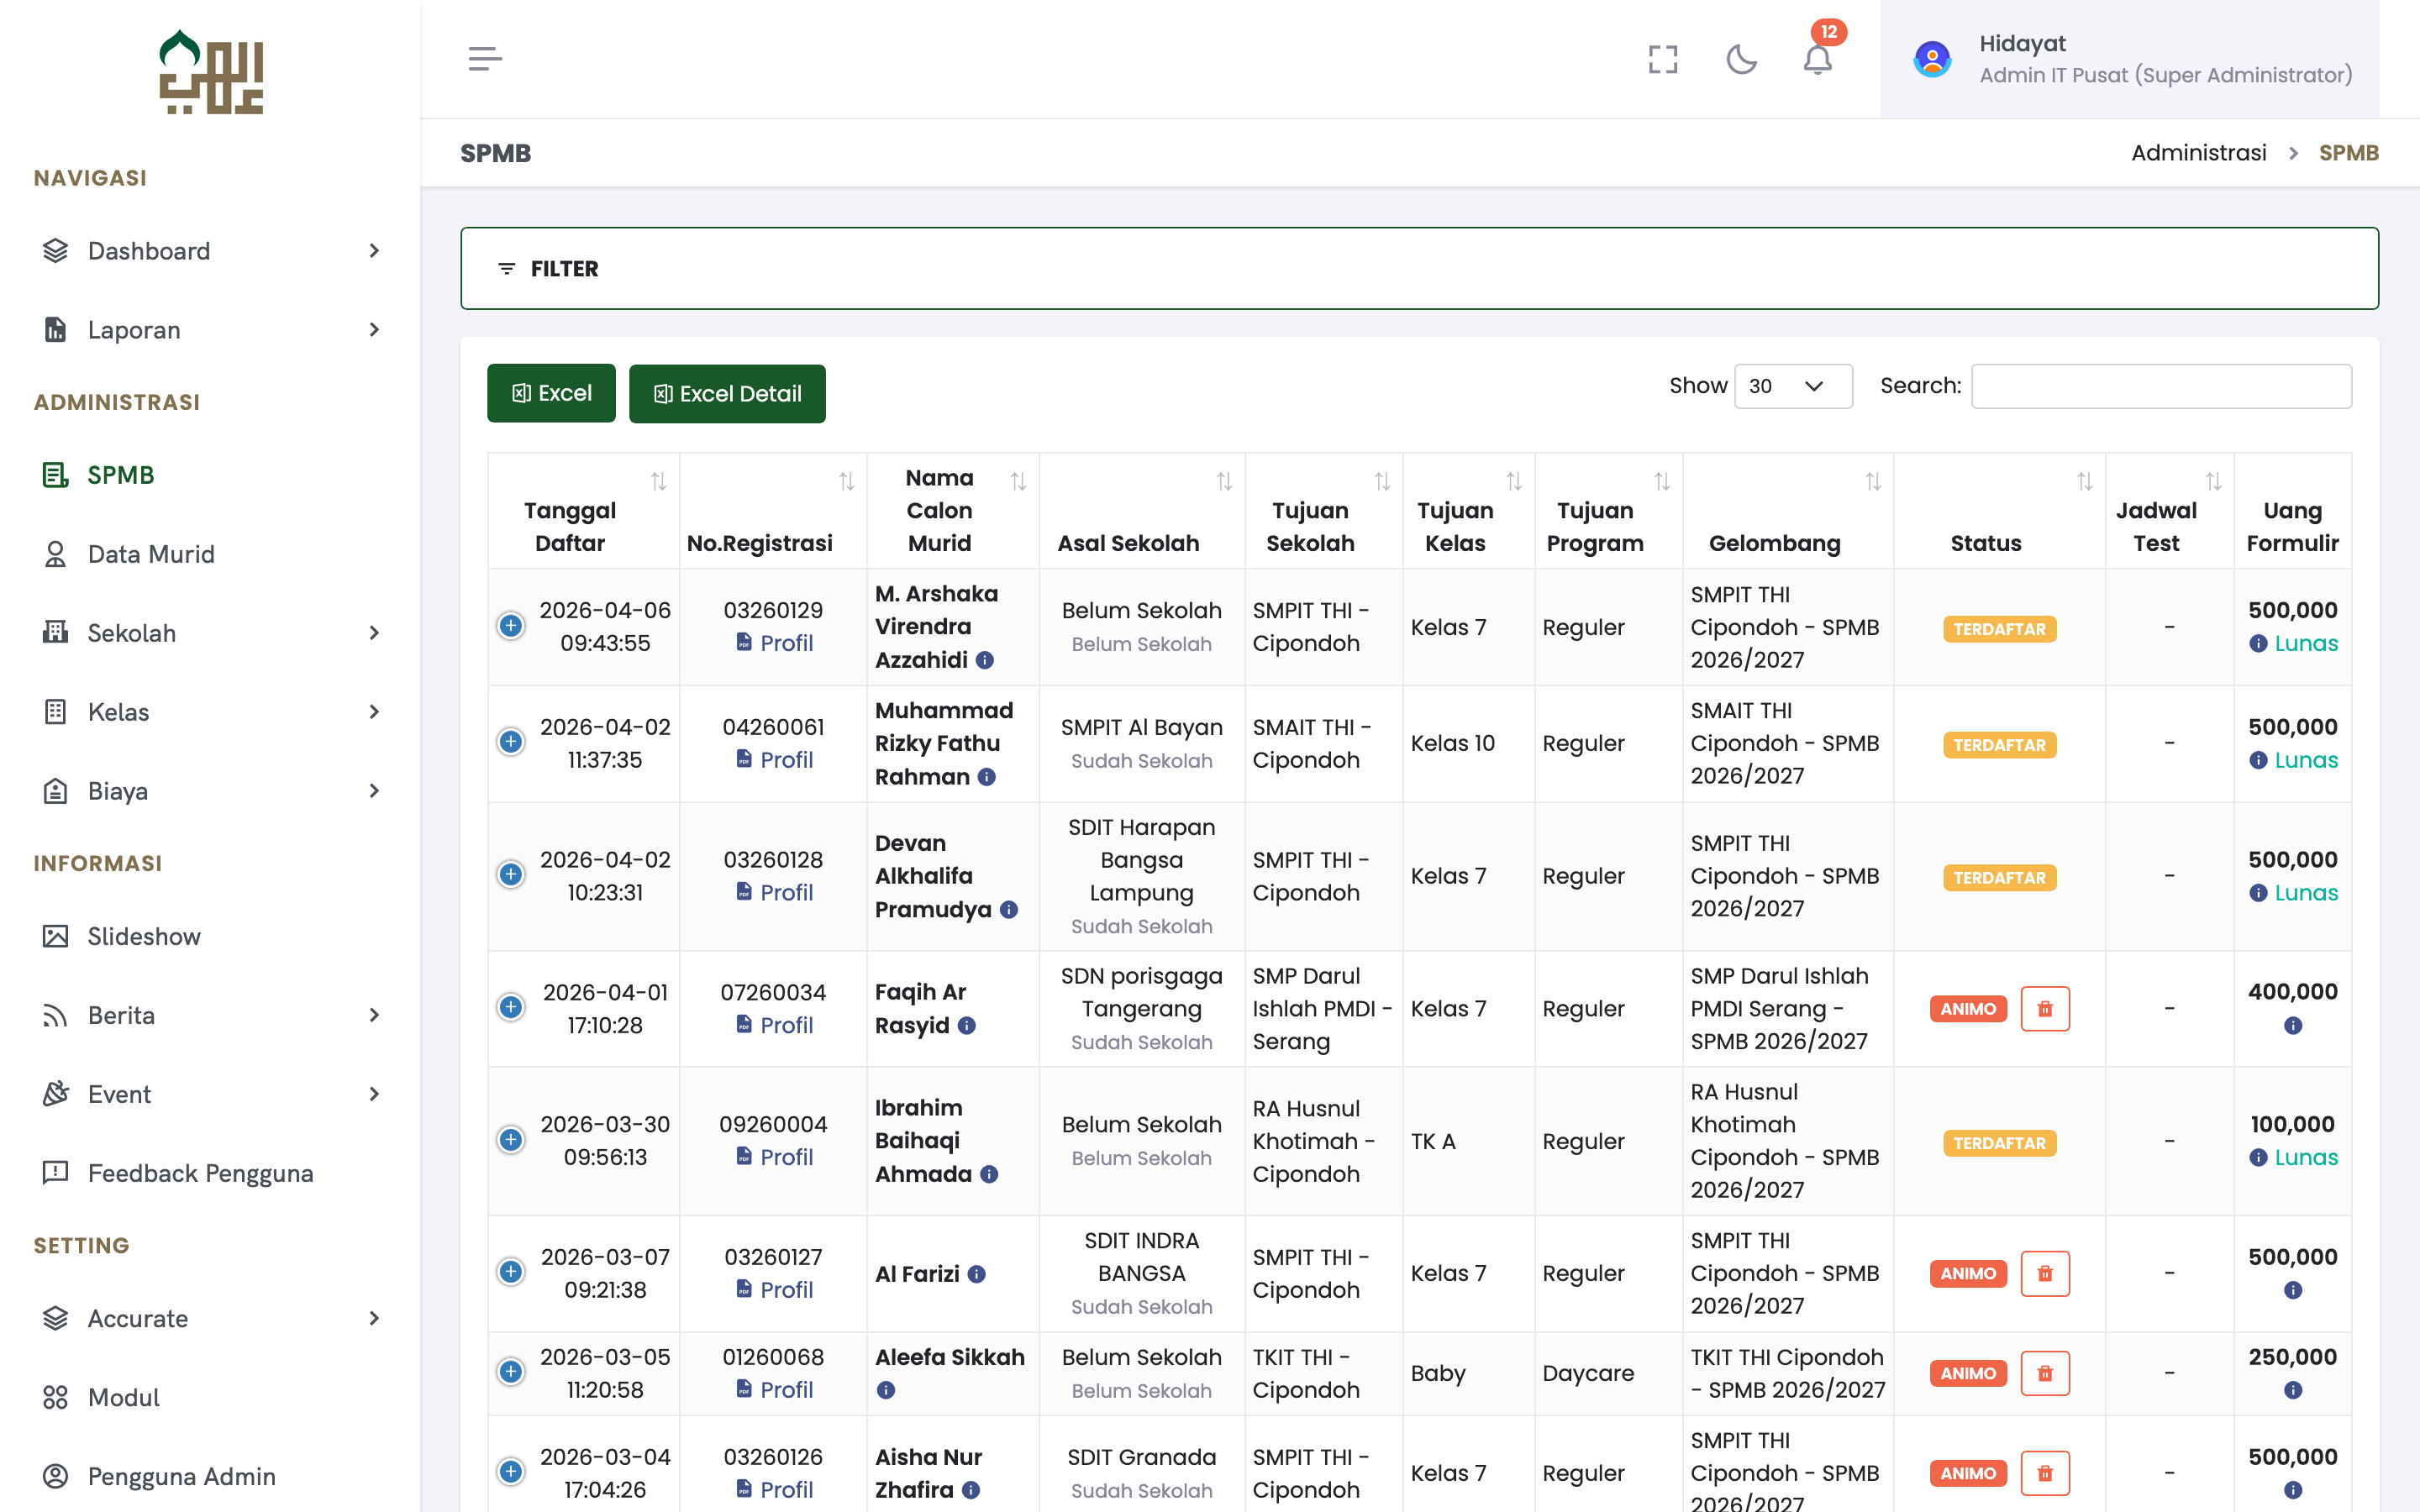Open the Berita menu
The height and width of the screenshot is (1512, 2420).
click(x=210, y=1015)
